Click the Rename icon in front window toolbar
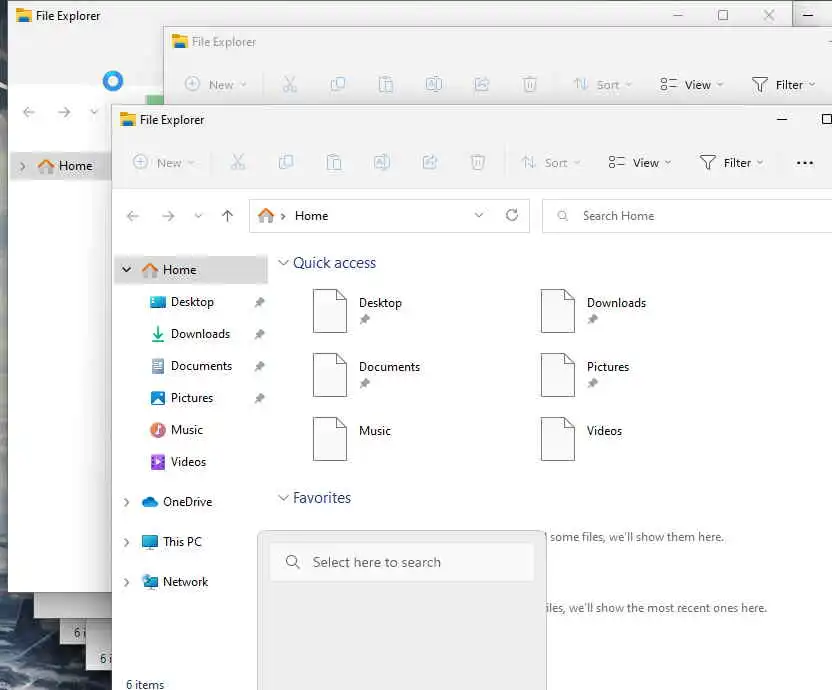The image size is (832, 690). tap(382, 162)
